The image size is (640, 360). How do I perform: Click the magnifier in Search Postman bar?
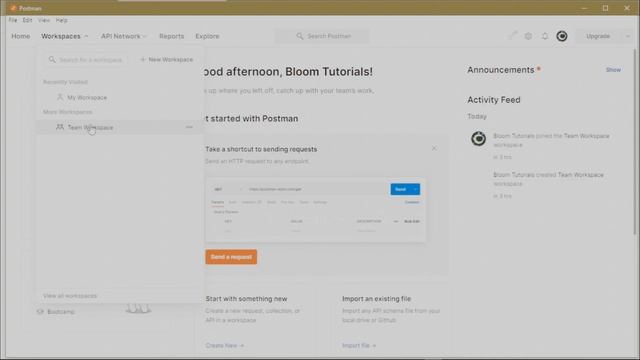coord(300,36)
